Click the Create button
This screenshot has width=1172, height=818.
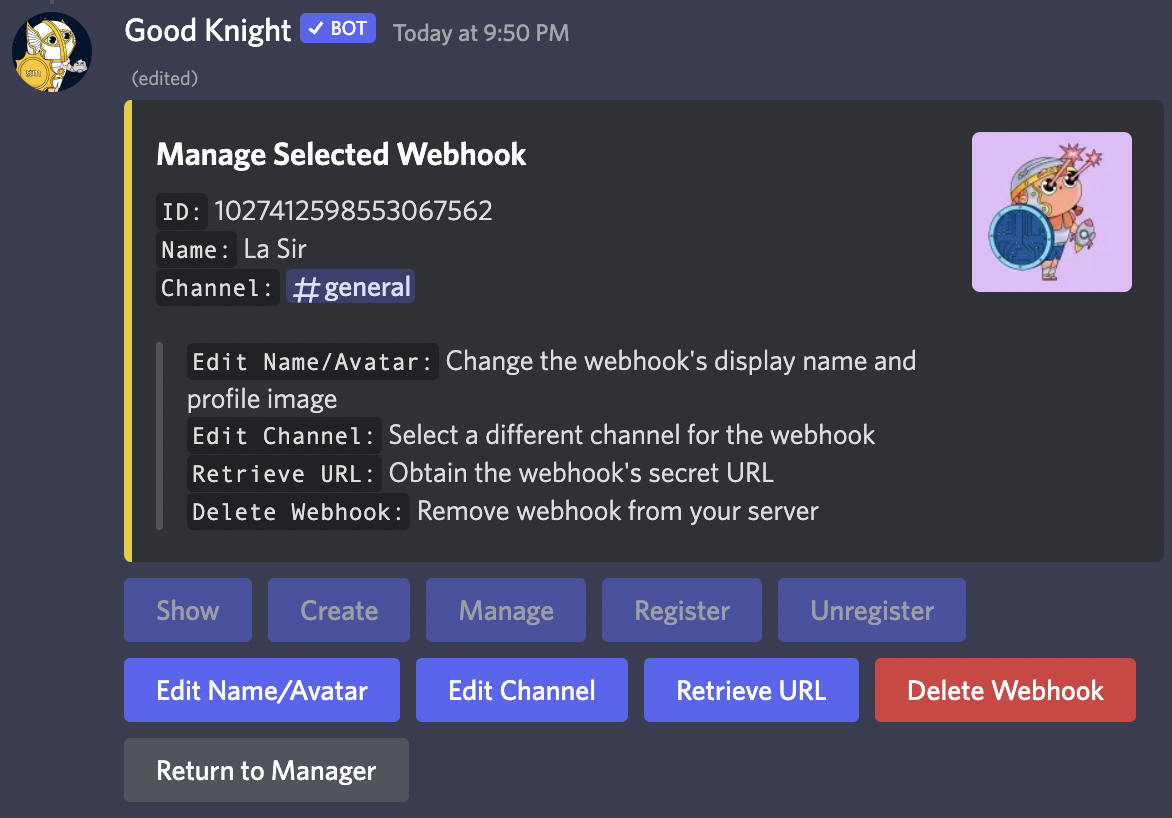click(x=339, y=610)
